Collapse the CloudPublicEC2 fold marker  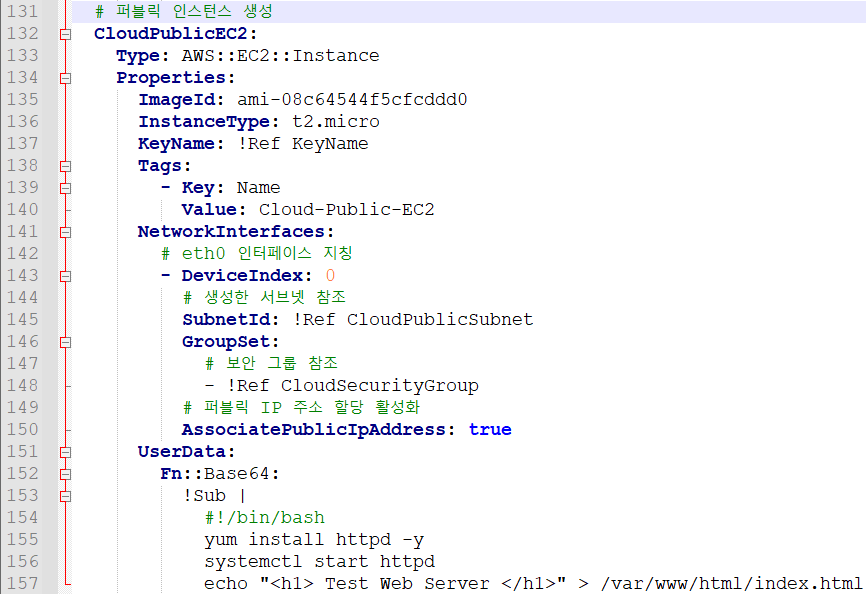pos(65,34)
